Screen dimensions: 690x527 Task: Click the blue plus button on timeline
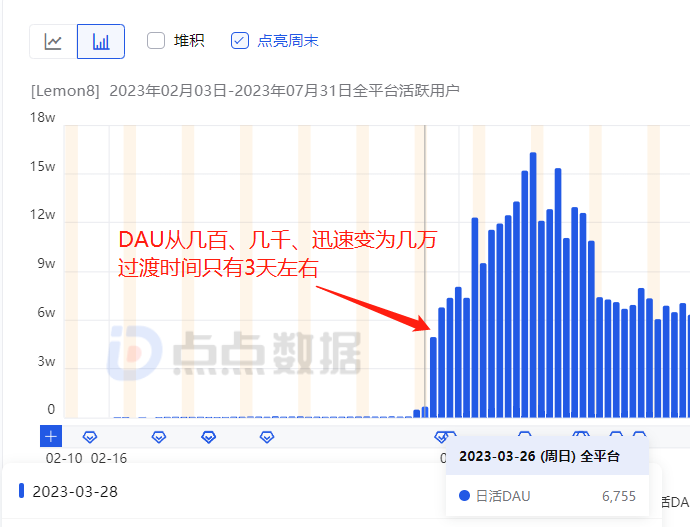pyautogui.click(x=51, y=436)
